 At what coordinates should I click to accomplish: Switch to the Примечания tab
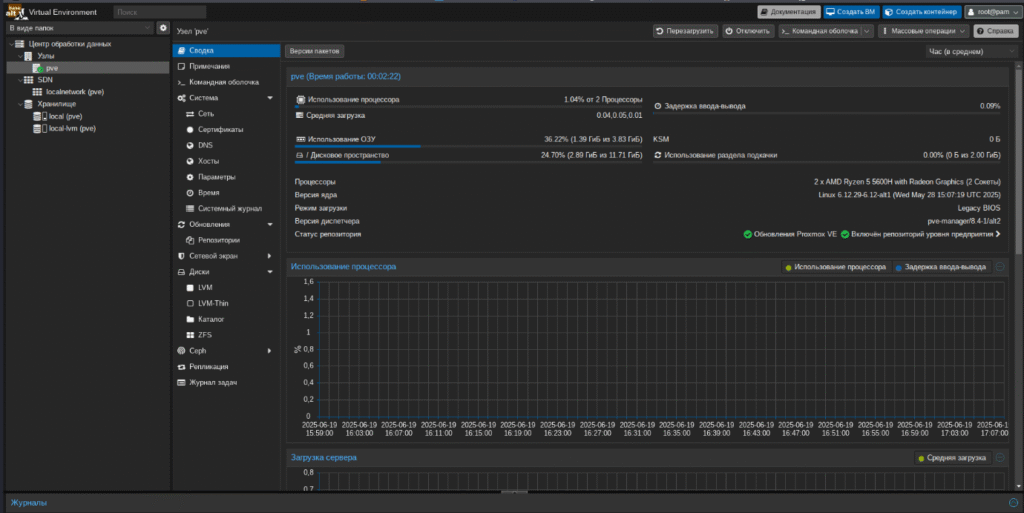click(208, 66)
